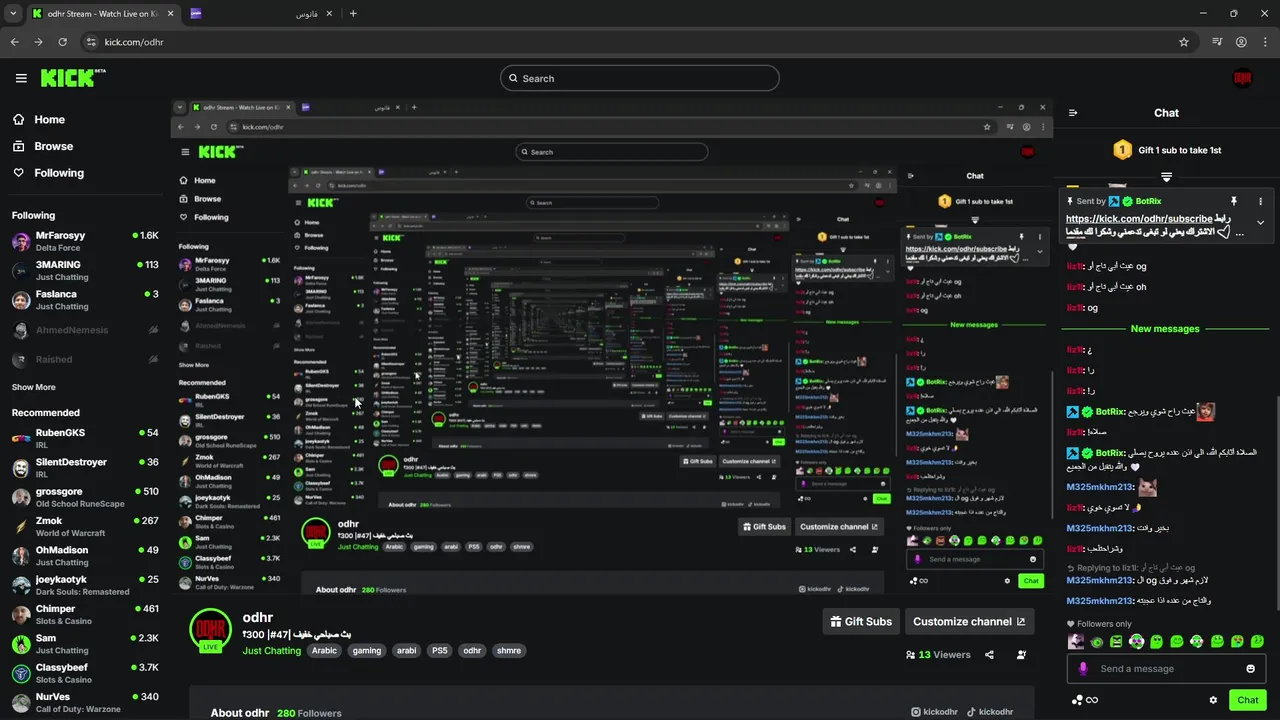Open the emoji picker in message box

click(1250, 669)
